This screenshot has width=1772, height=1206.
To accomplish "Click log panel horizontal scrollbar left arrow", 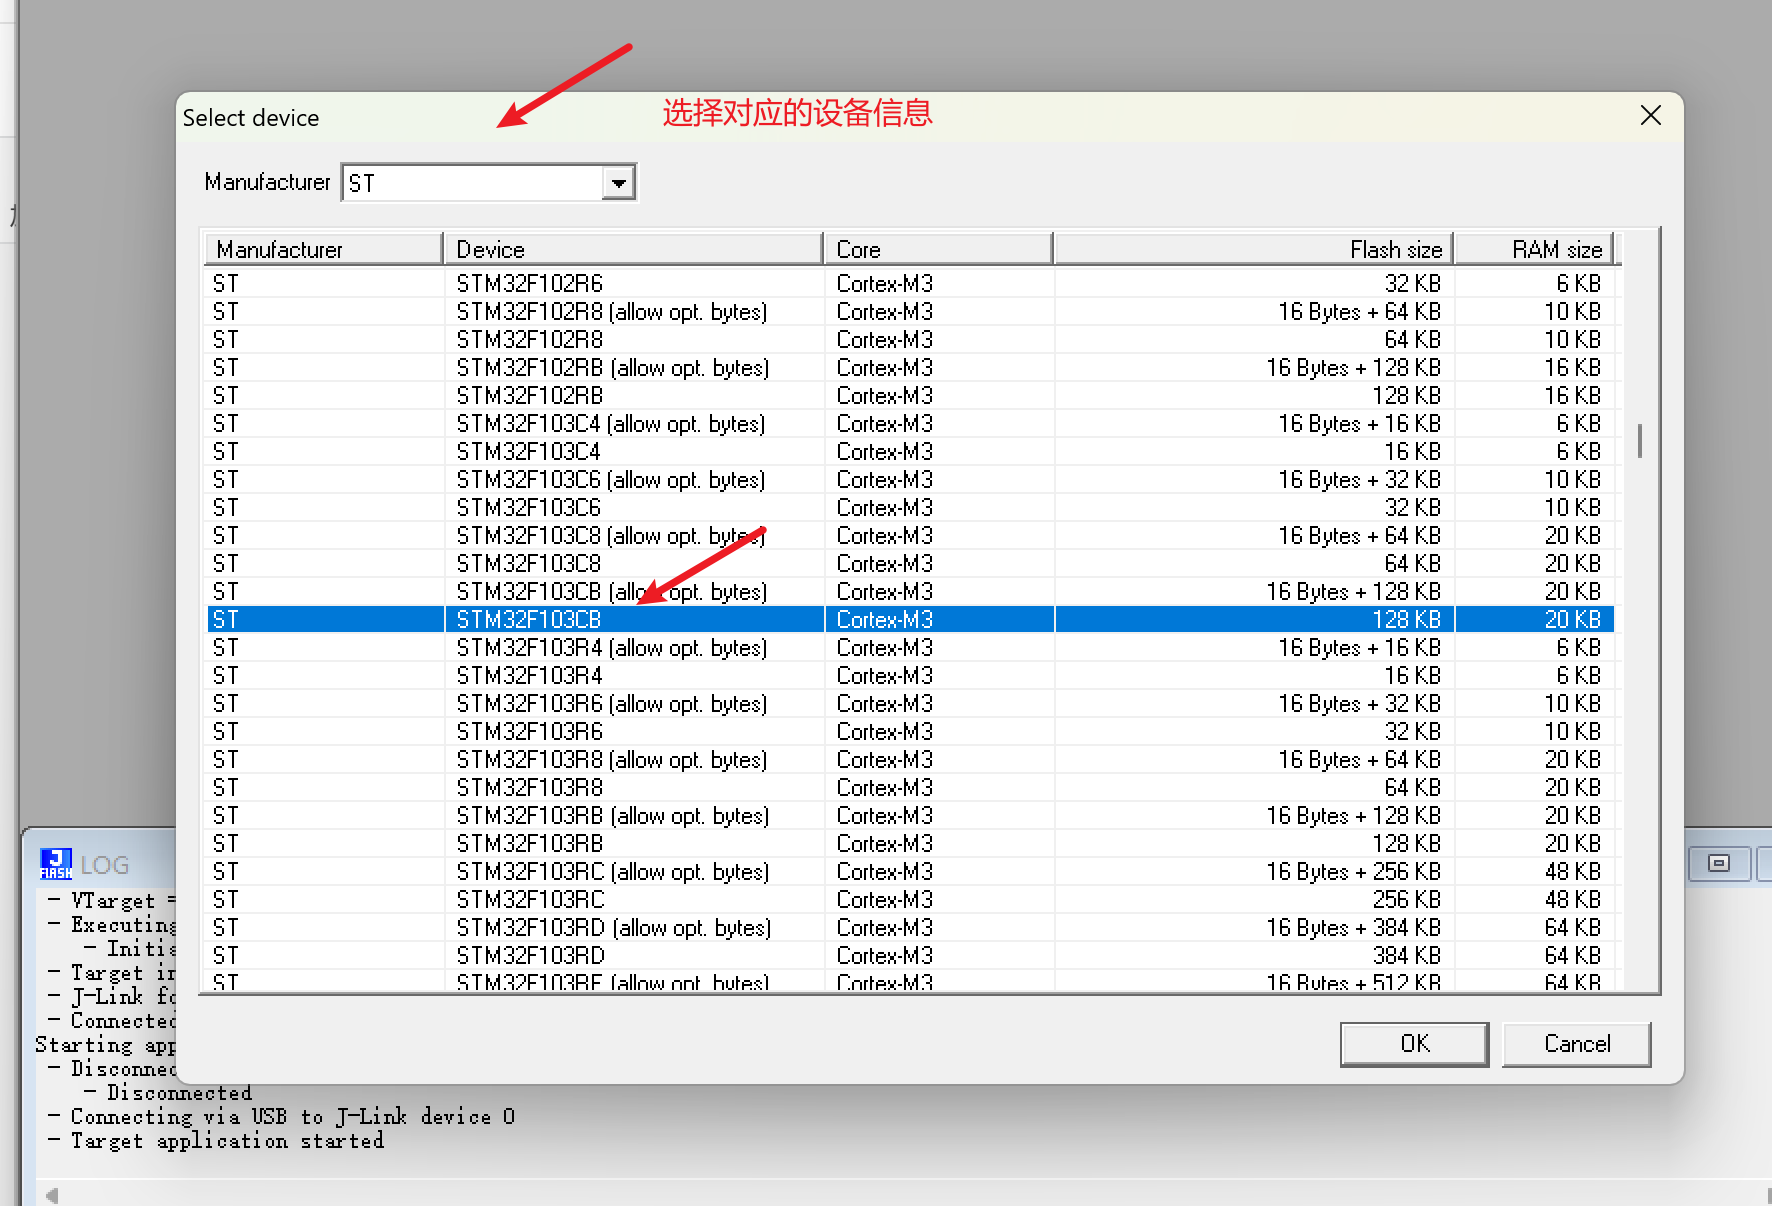I will [52, 1195].
